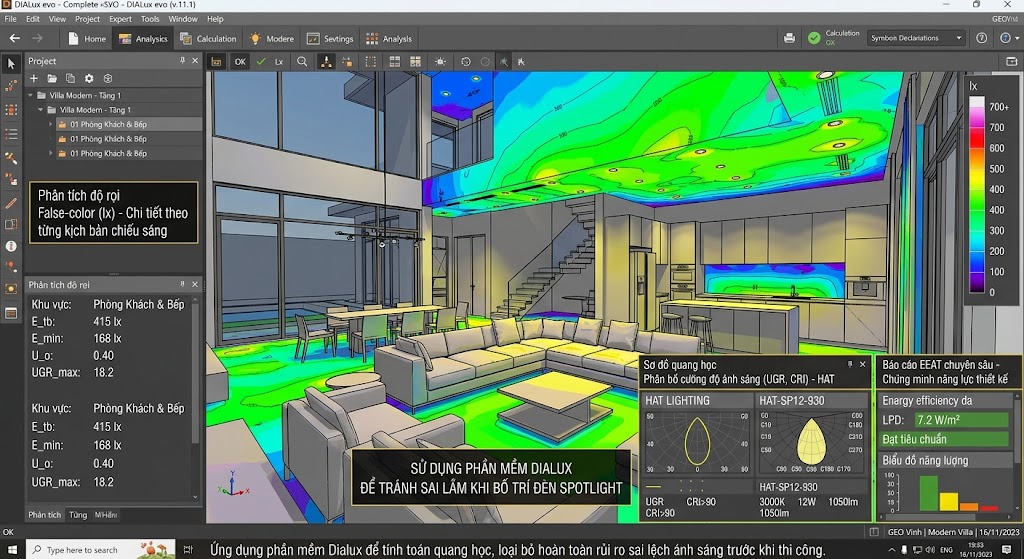Close the Sơ đồ quang học panel
The image size is (1024, 559).
[x=863, y=364]
